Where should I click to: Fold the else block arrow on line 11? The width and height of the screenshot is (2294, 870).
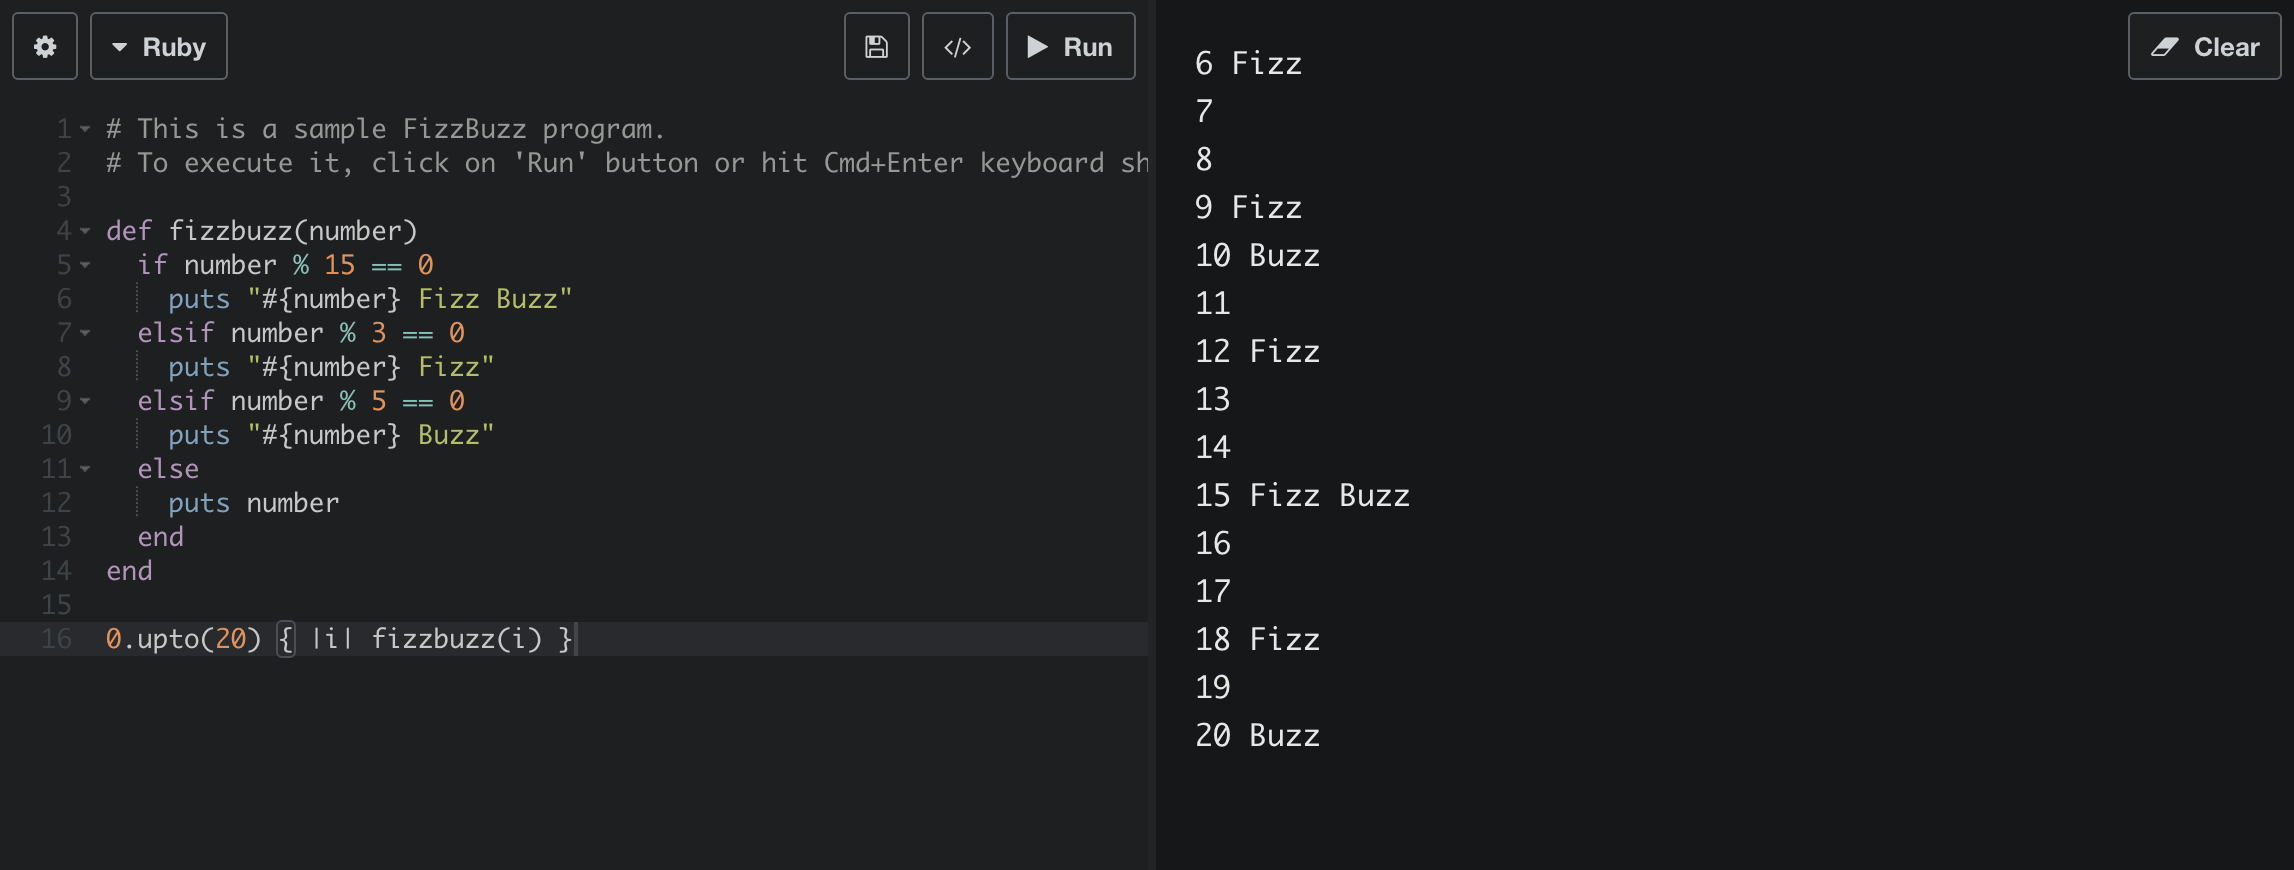point(85,469)
